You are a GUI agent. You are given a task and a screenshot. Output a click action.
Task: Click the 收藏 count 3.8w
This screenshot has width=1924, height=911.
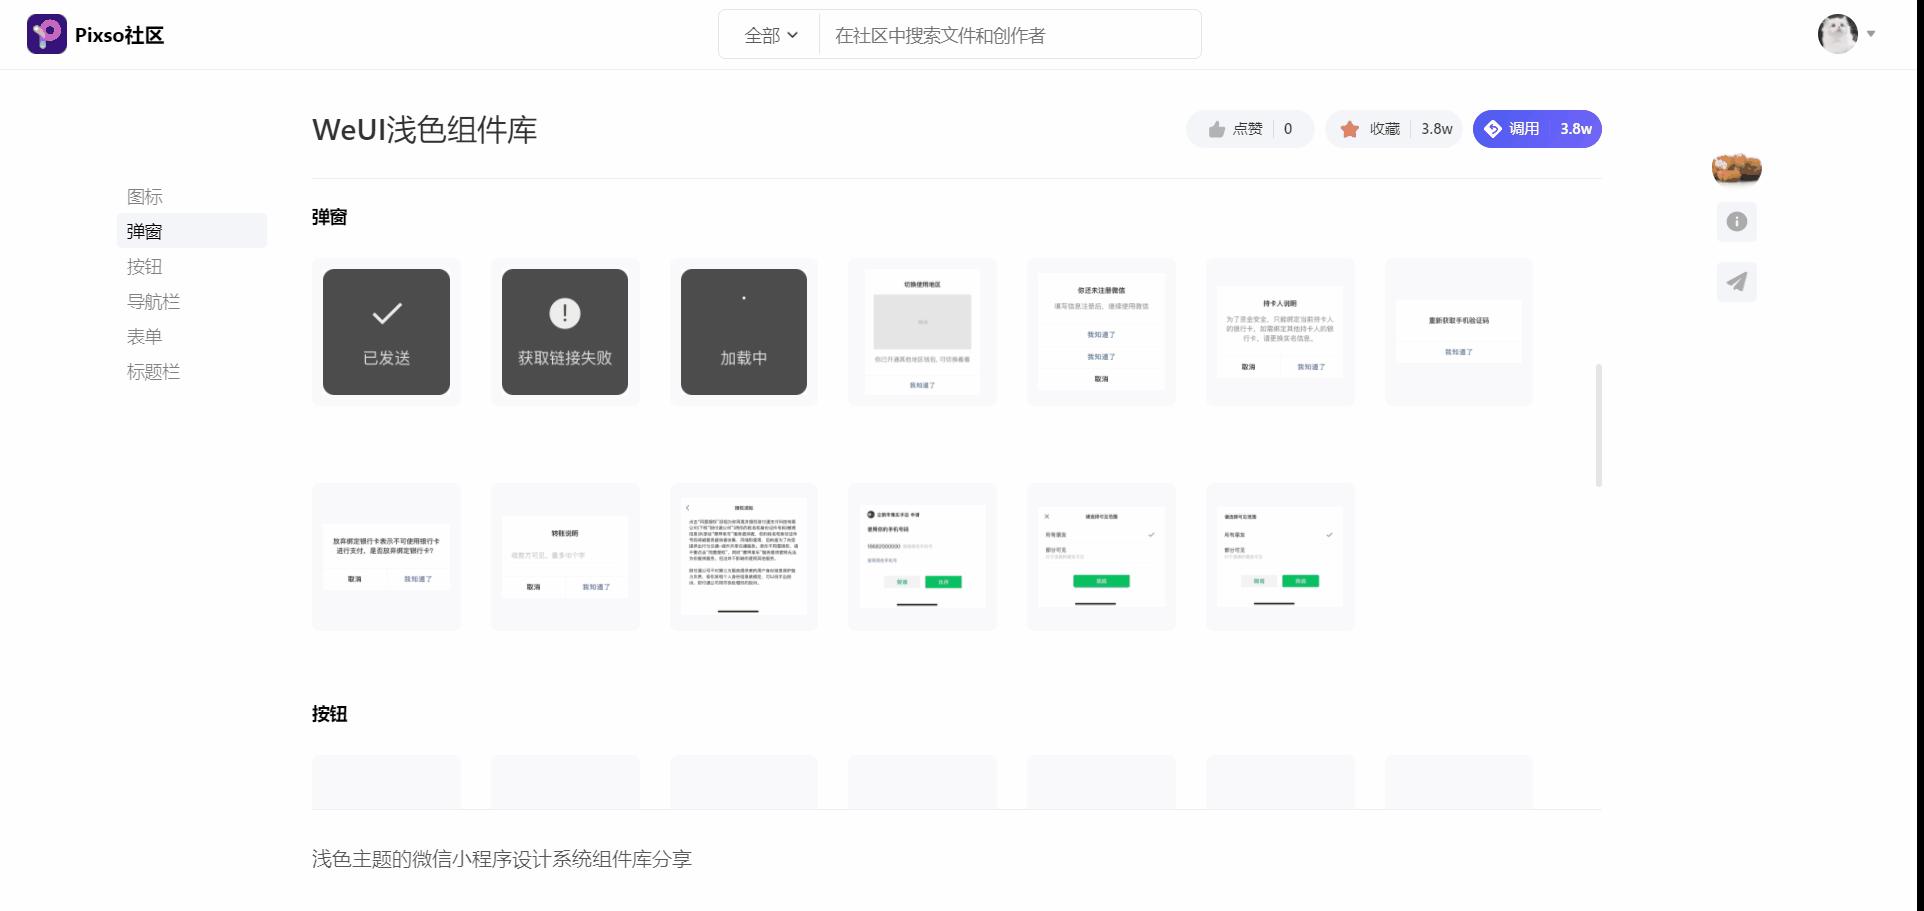[1436, 129]
